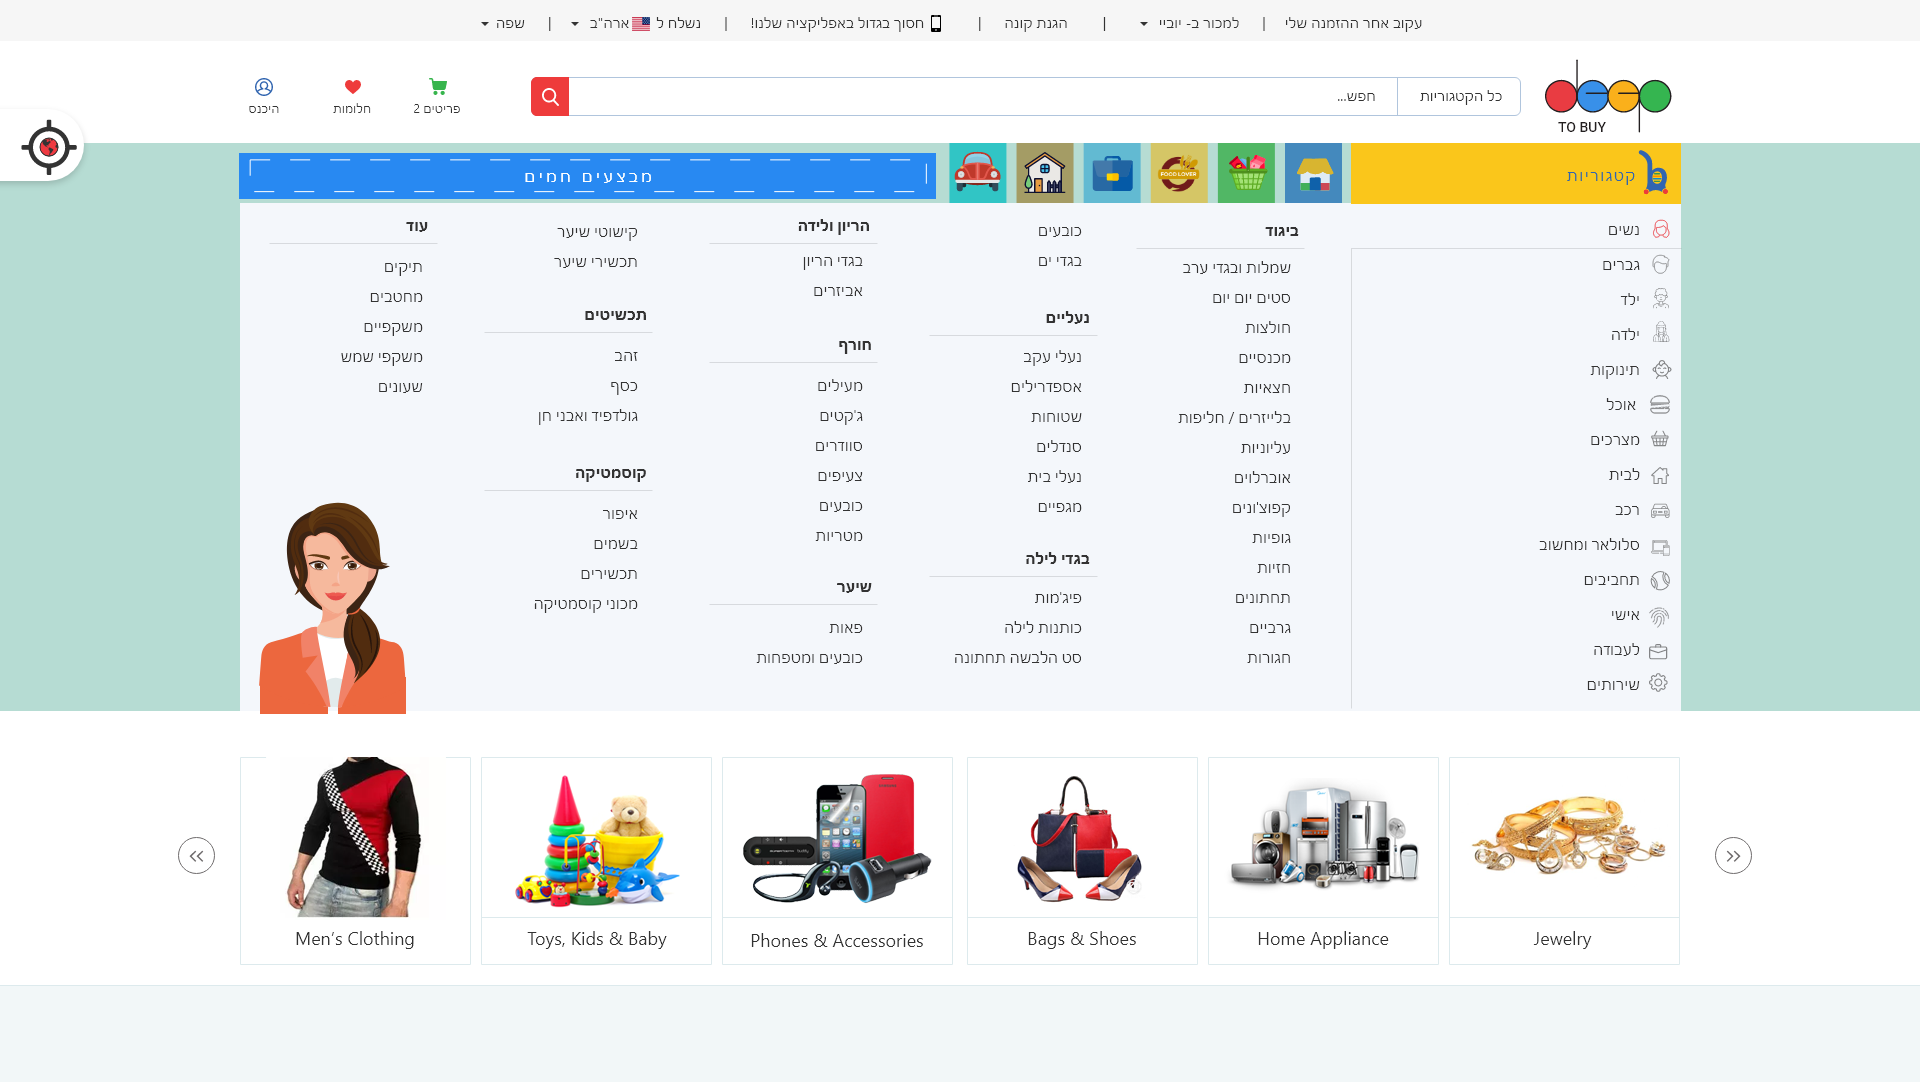Viewport: 1920px width, 1082px height.
Task: Select the home garden icon tile
Action: [x=1045, y=173]
